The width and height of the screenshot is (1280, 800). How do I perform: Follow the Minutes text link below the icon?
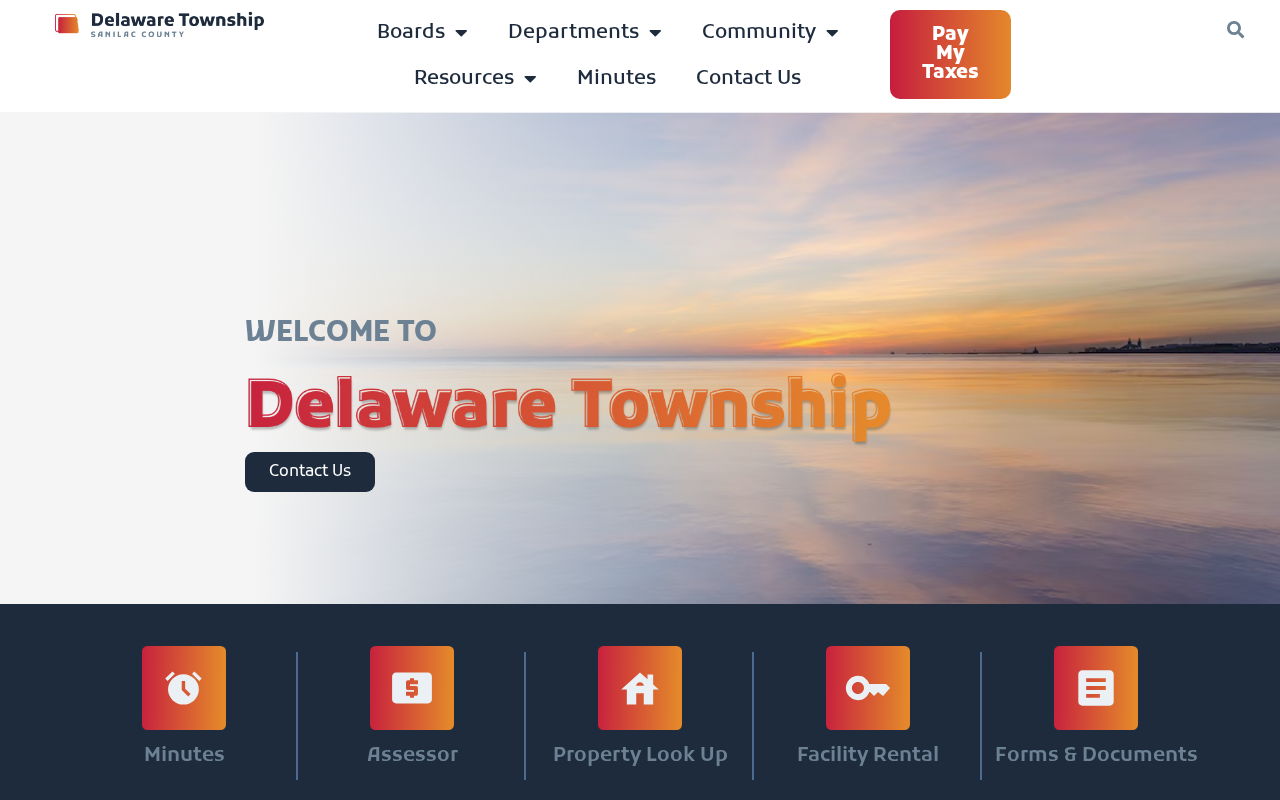click(184, 755)
